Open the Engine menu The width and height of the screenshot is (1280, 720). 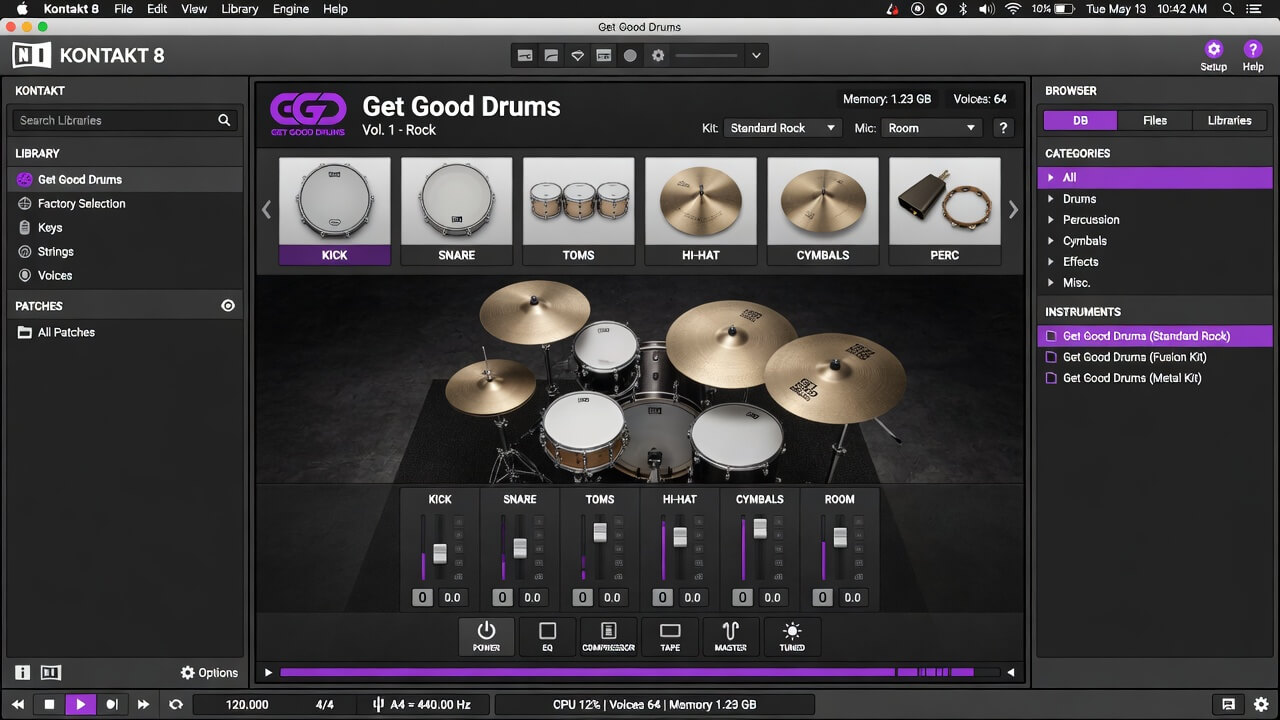click(291, 9)
